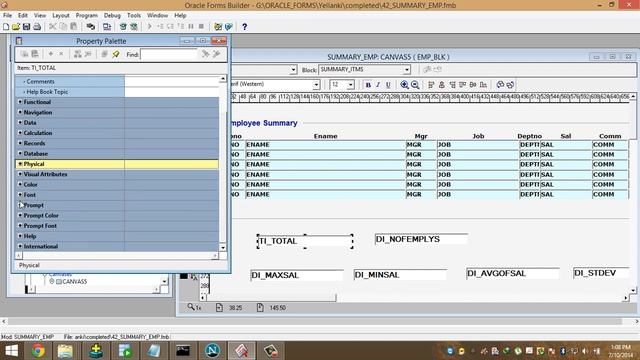This screenshot has width=640, height=360.
Task: Click the Help question mark icon
Action: pyautogui.click(x=244, y=27)
